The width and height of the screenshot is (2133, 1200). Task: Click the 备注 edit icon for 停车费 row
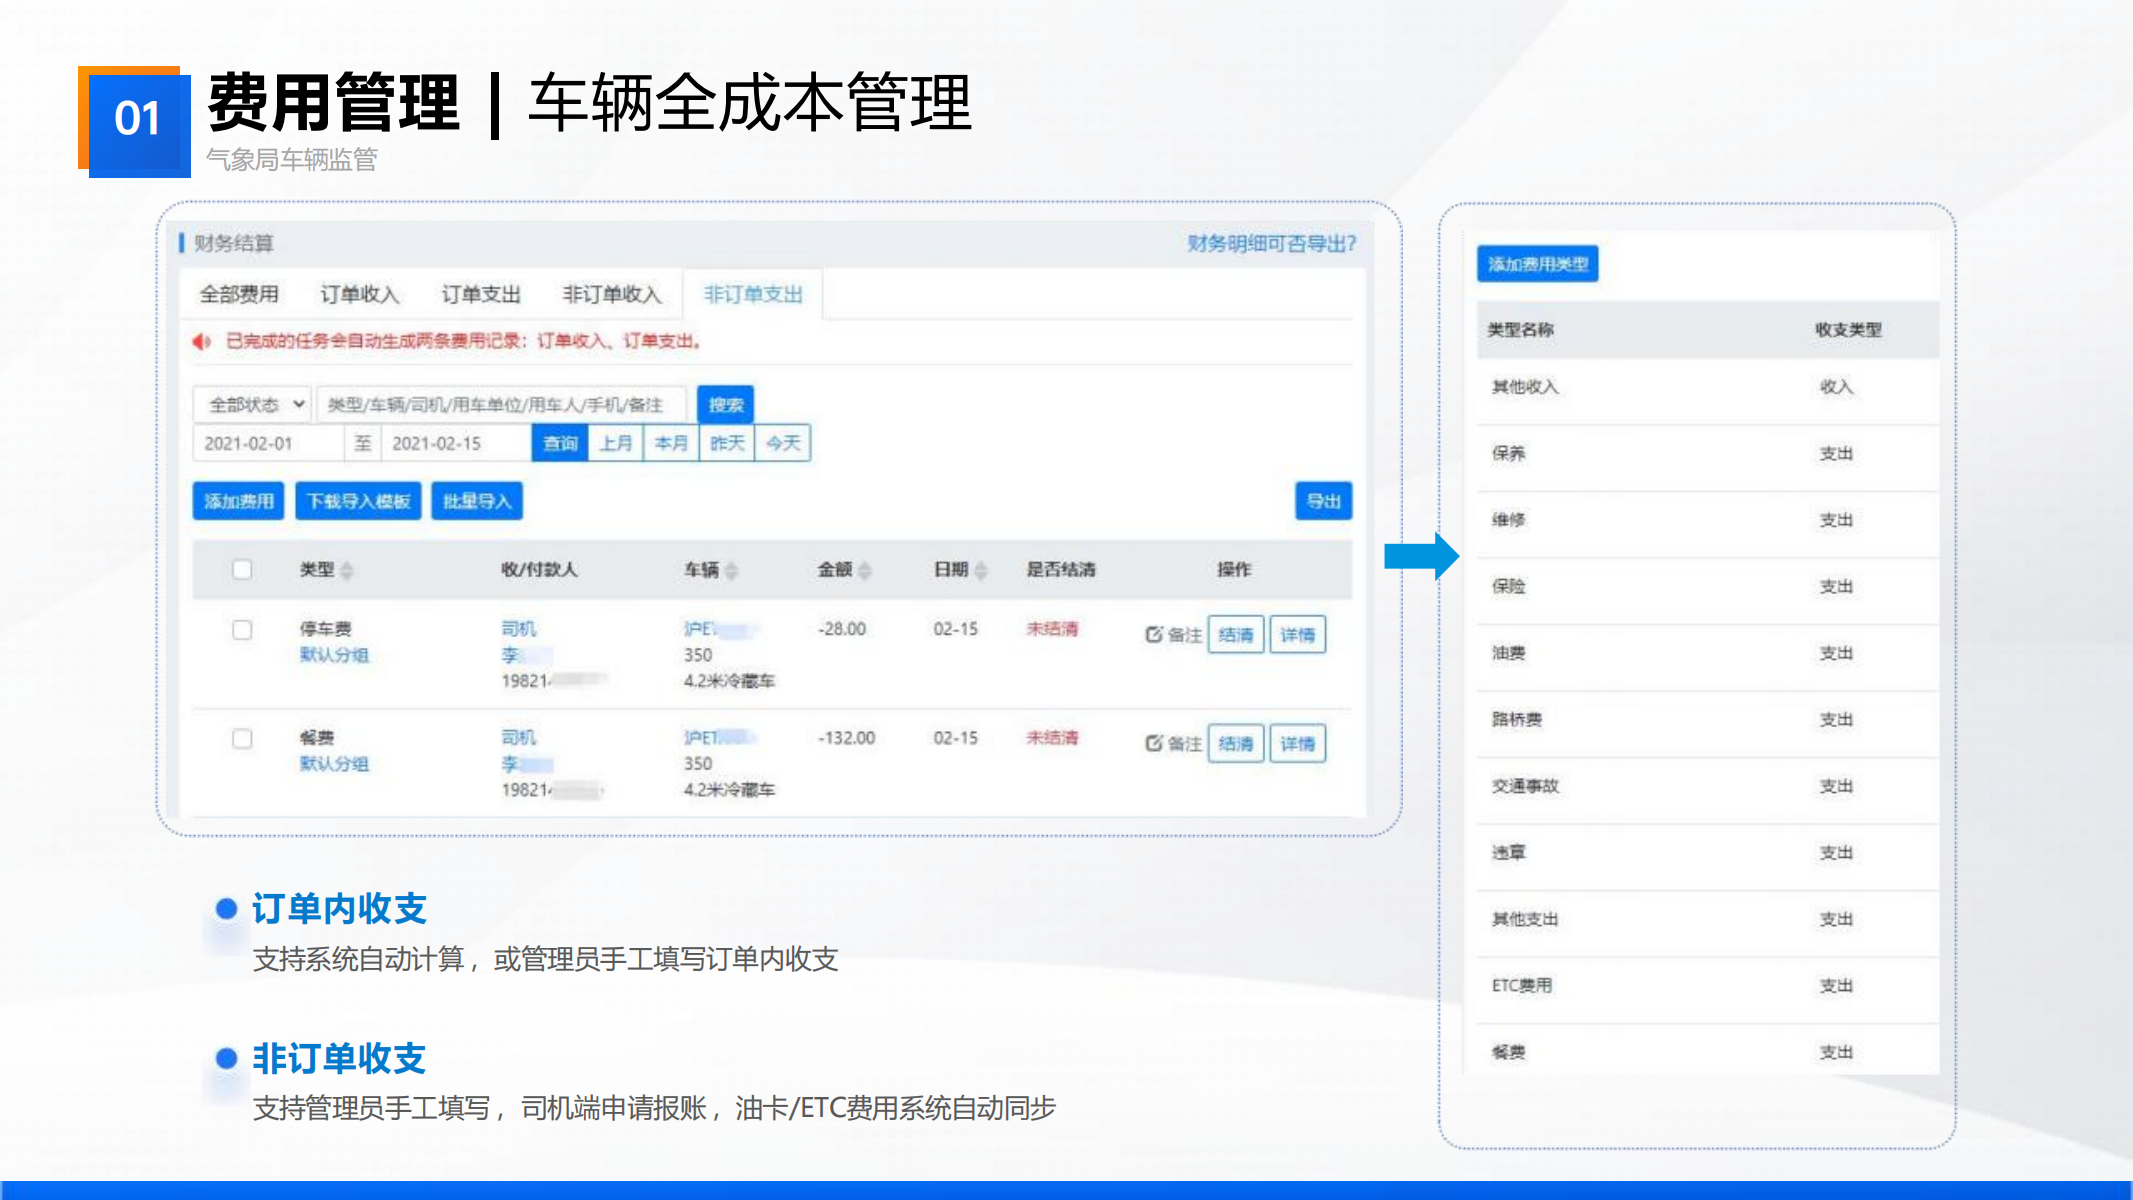[x=1154, y=634]
